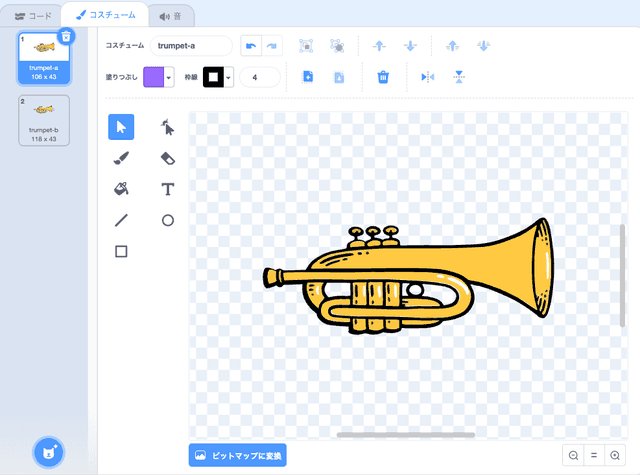The width and height of the screenshot is (640, 475).
Task: Flip the costume horizontally
Action: [428, 77]
